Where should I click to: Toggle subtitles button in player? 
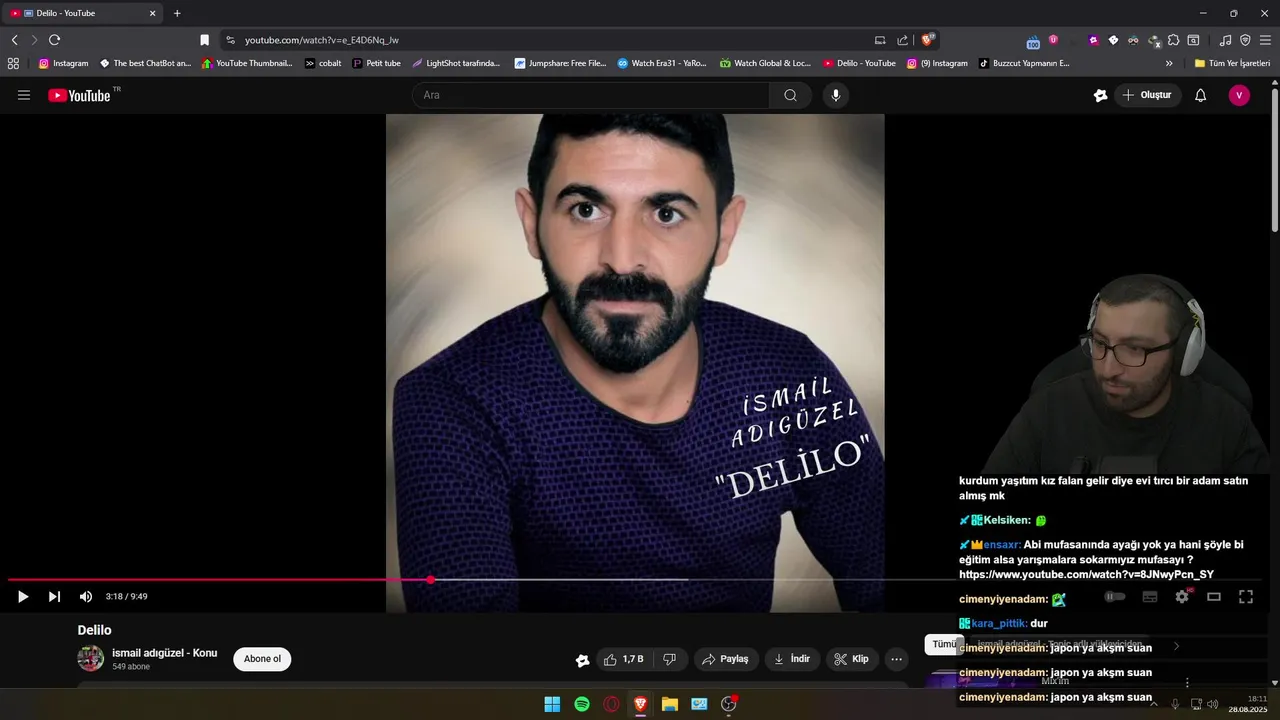[1150, 596]
